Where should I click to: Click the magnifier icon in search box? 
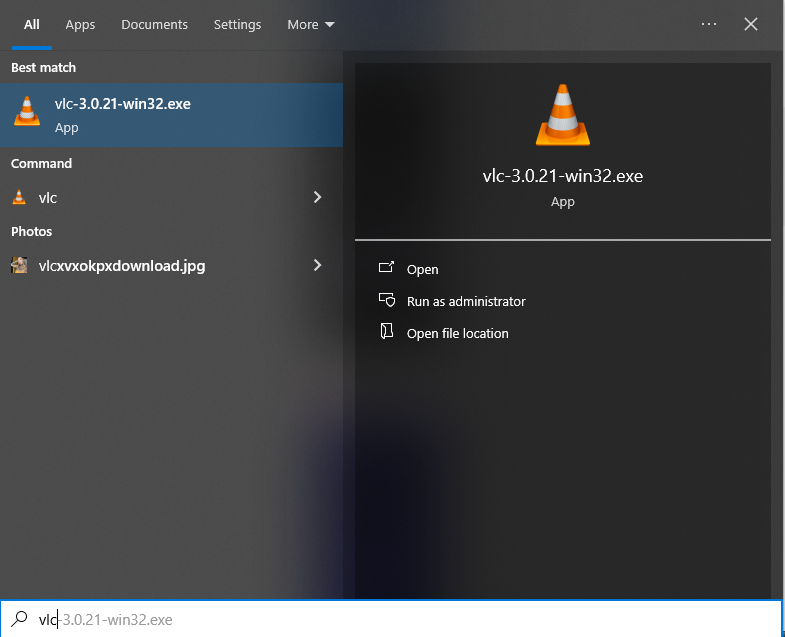[x=19, y=619]
